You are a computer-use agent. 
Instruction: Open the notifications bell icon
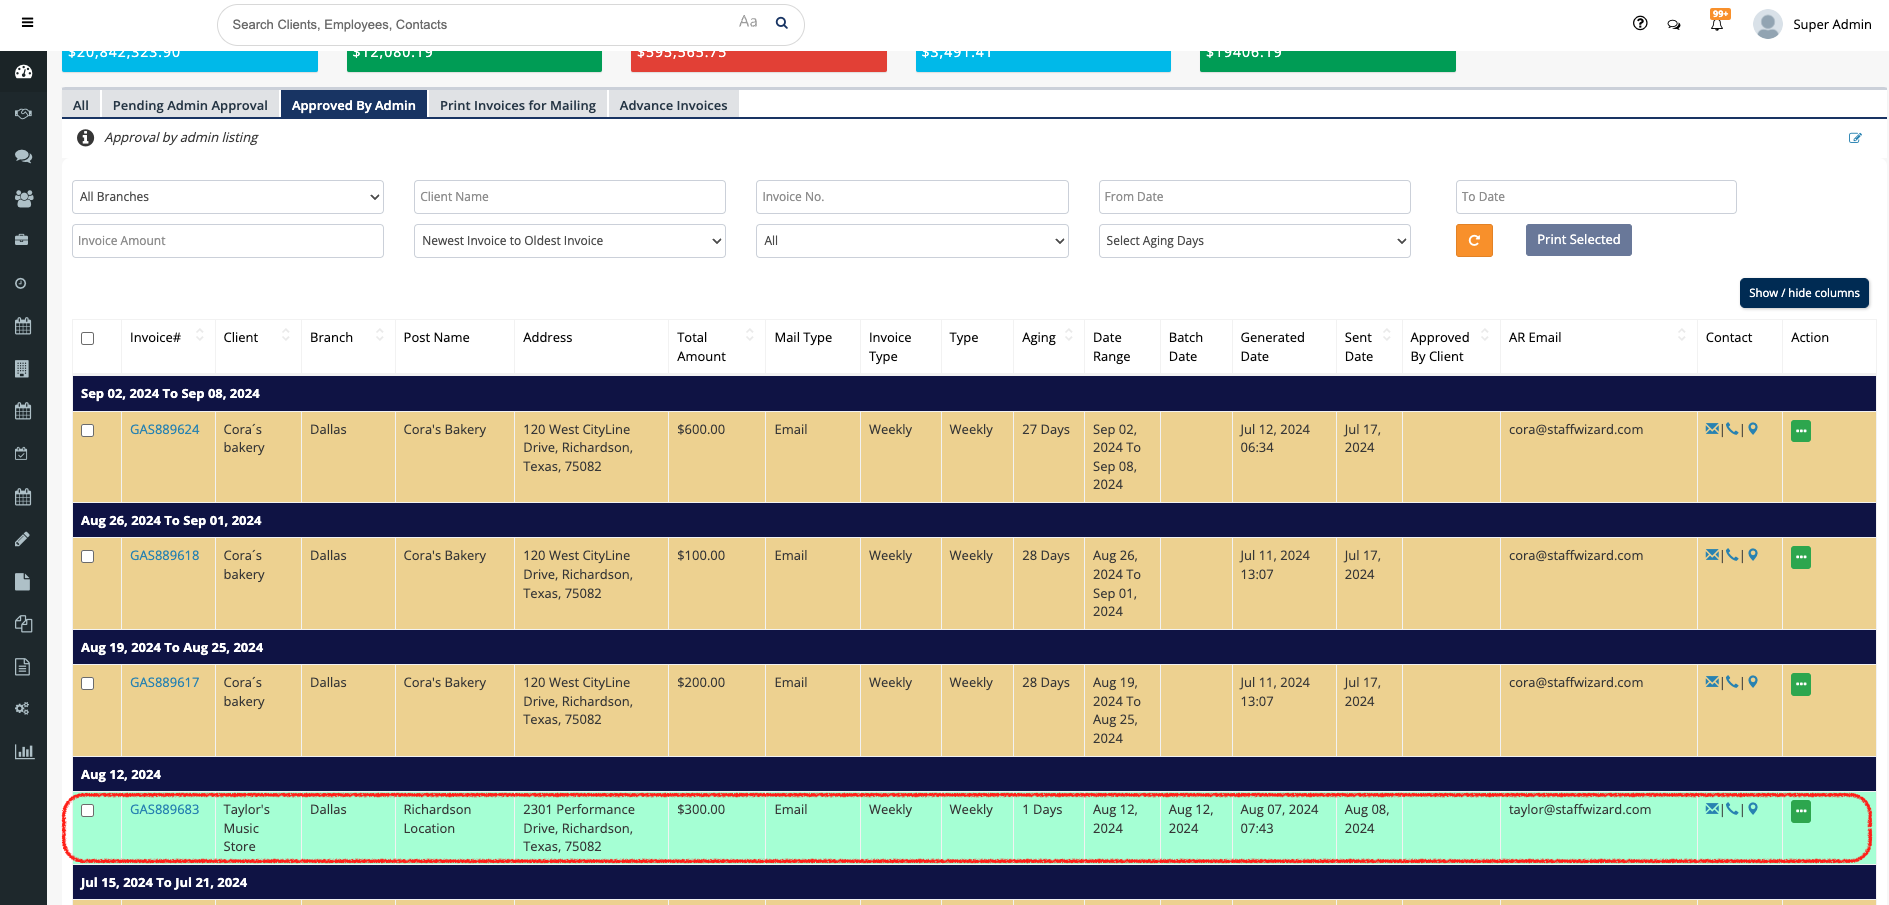[x=1716, y=25]
